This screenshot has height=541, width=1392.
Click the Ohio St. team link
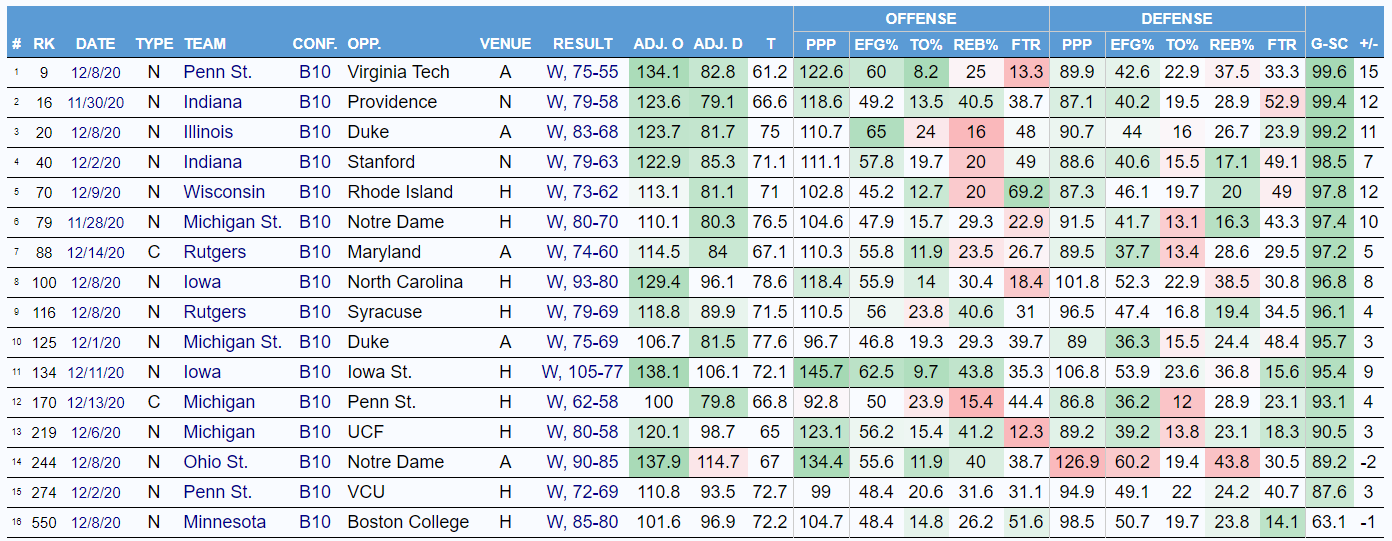pos(216,462)
